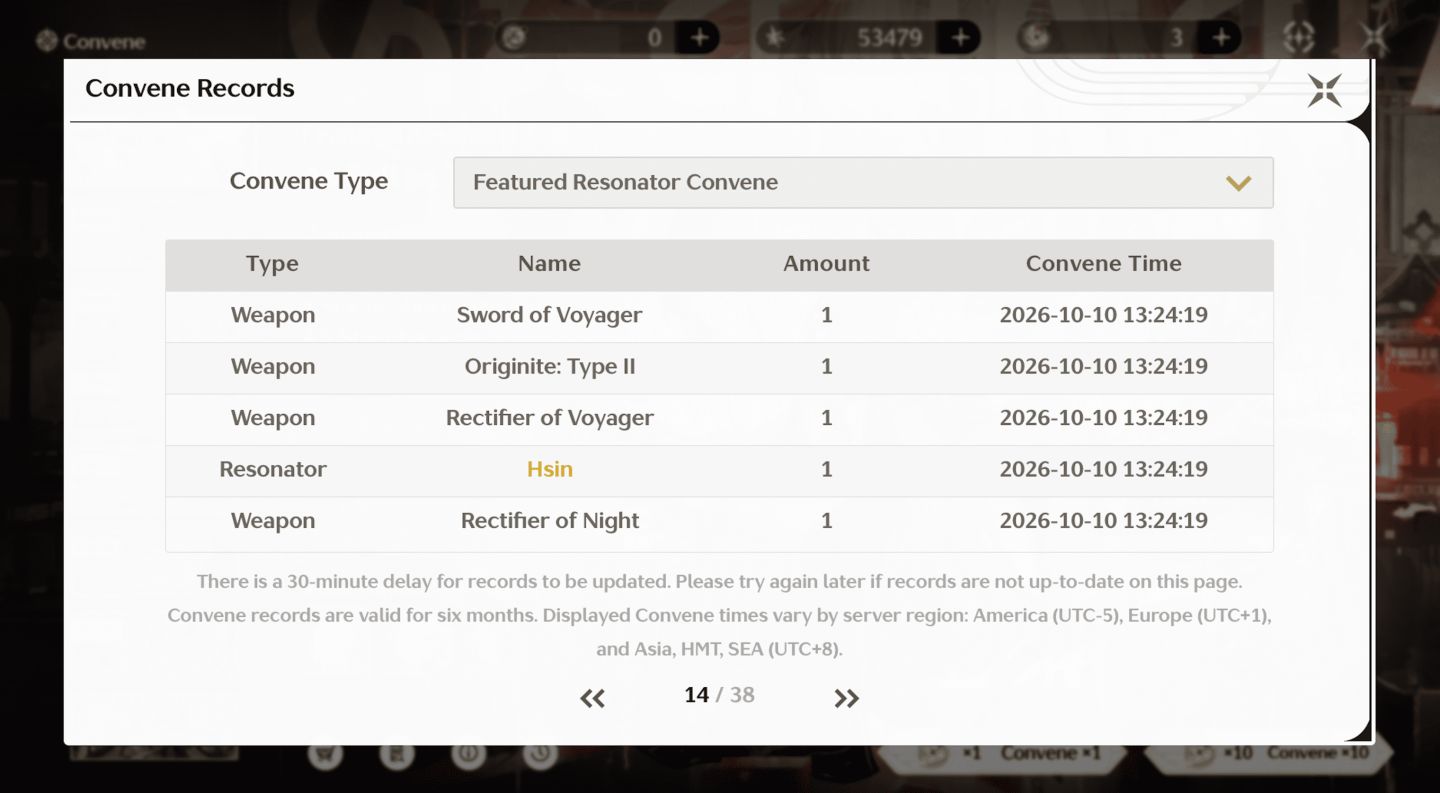The image size is (1440, 793).
Task: Click the target-frame icon in top bar
Action: pos(1299,38)
